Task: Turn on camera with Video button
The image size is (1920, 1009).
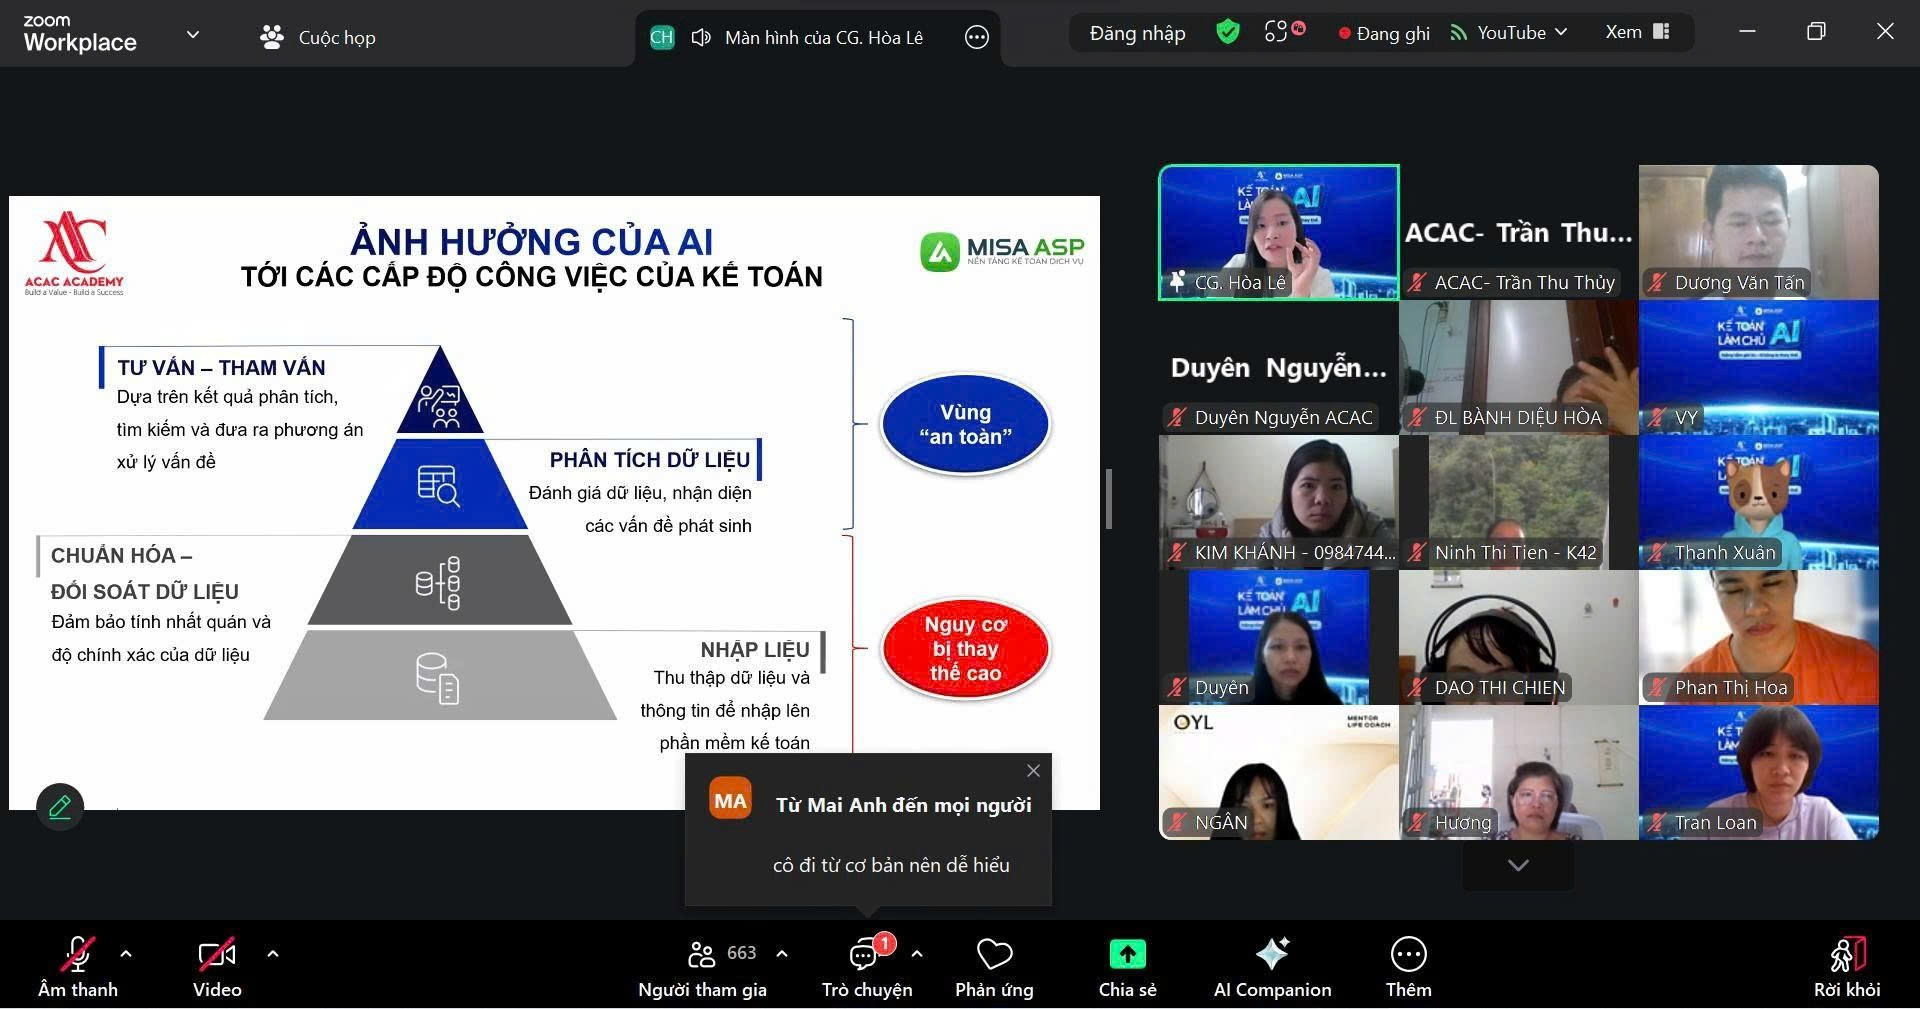Action: [217, 955]
